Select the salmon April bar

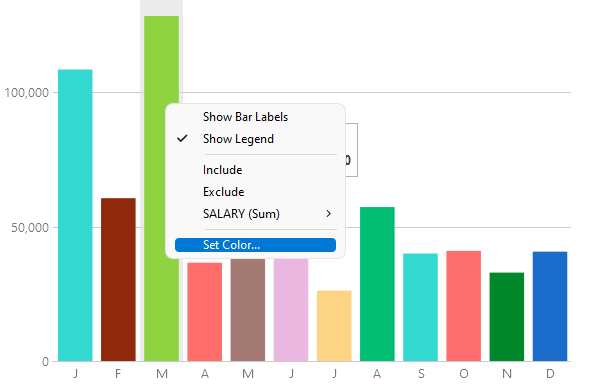(x=205, y=312)
